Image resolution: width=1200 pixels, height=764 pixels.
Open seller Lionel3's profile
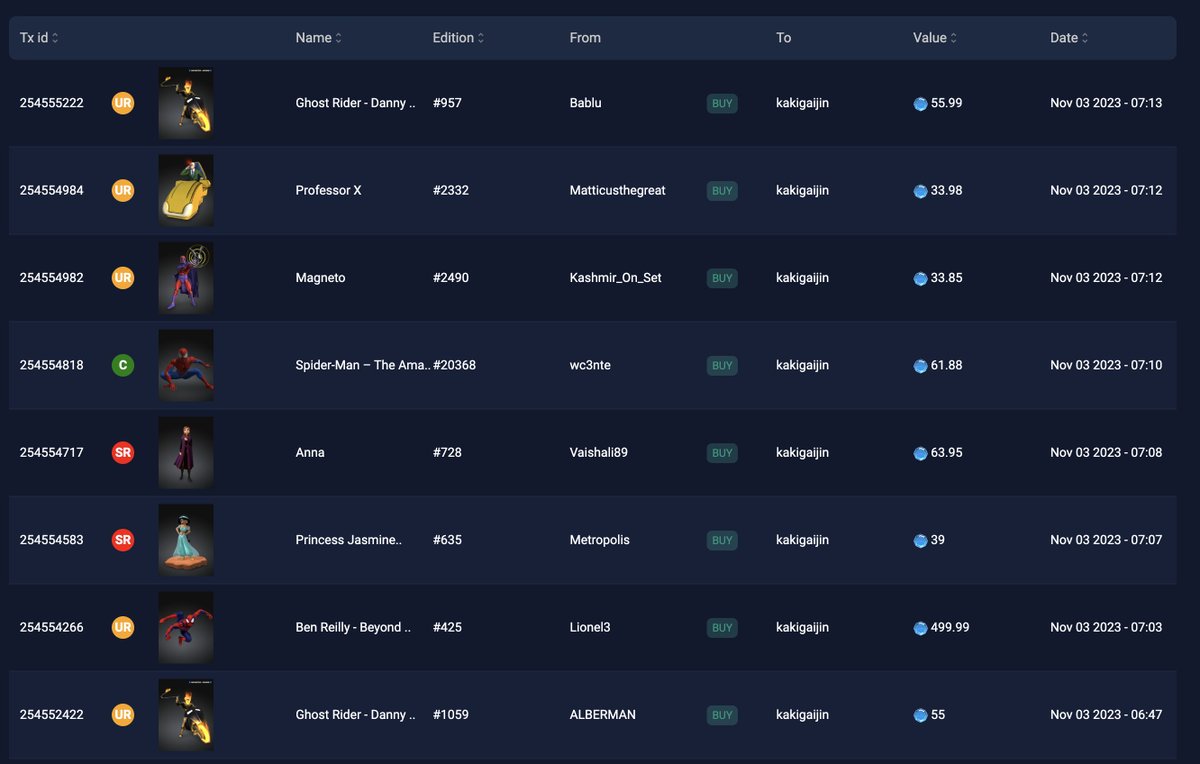pos(589,627)
